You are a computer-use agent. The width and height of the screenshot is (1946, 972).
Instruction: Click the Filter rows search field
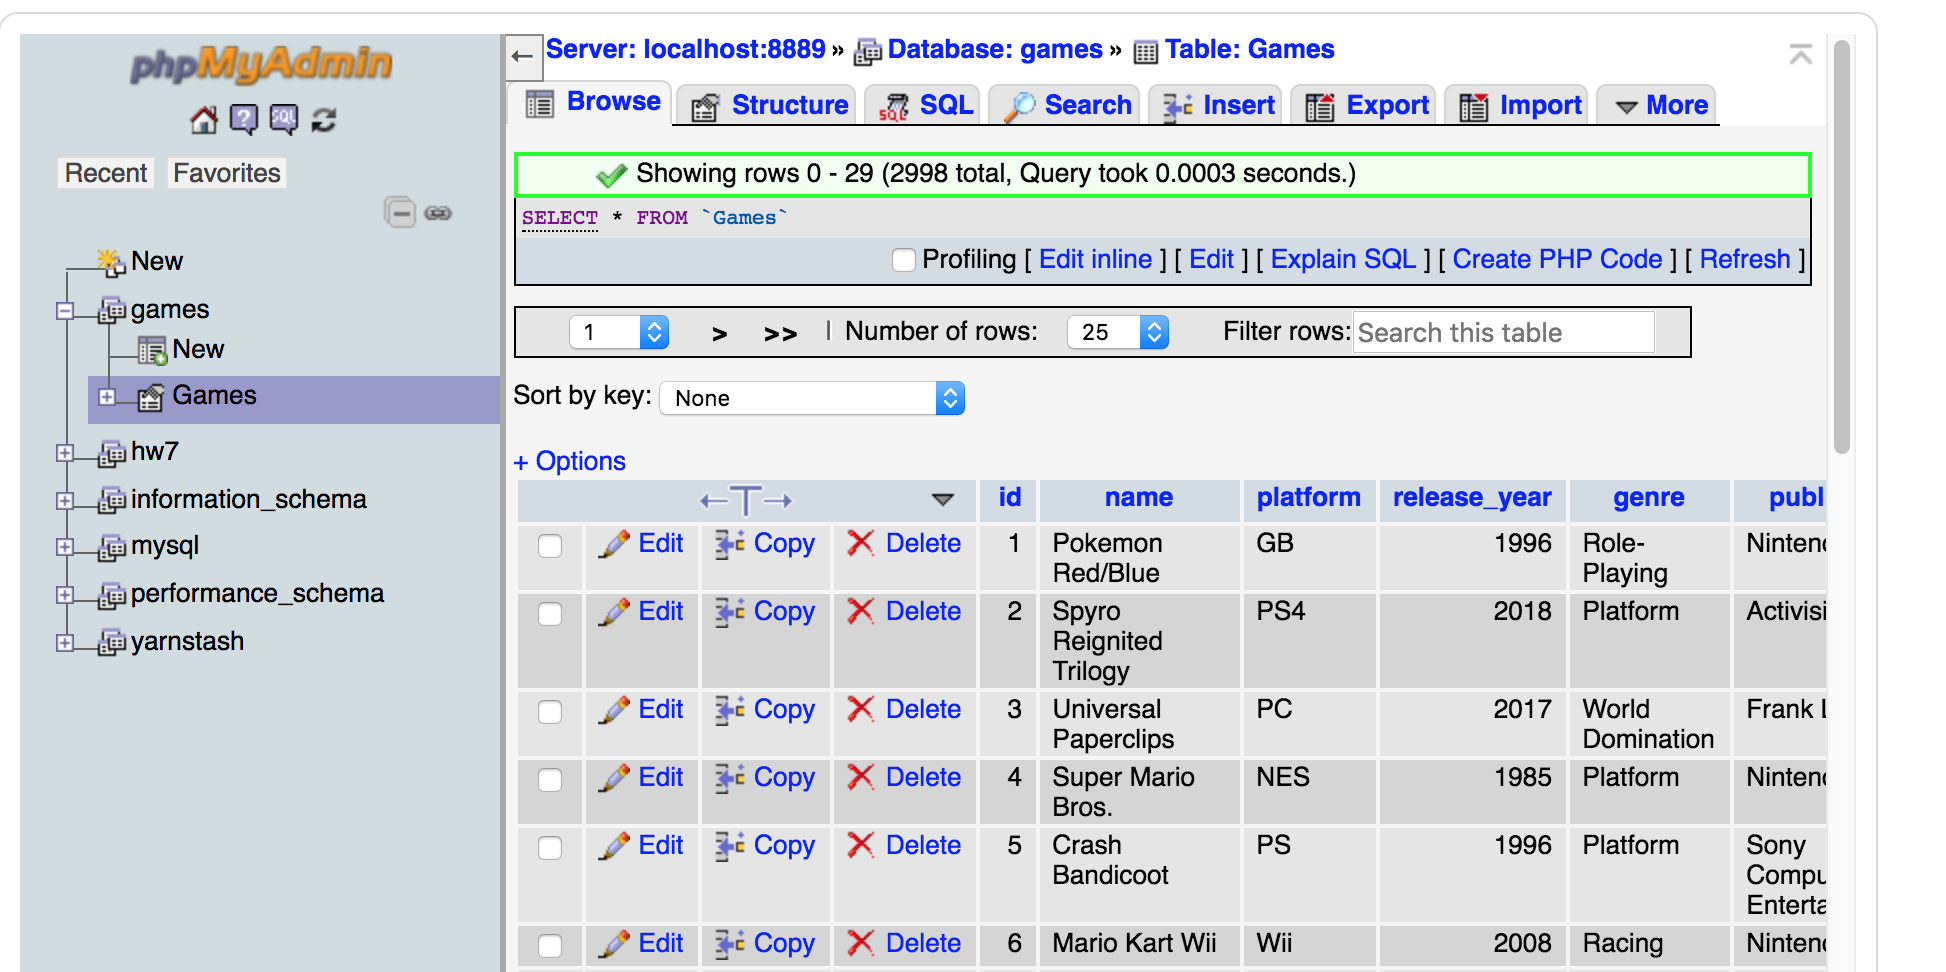(x=1503, y=332)
